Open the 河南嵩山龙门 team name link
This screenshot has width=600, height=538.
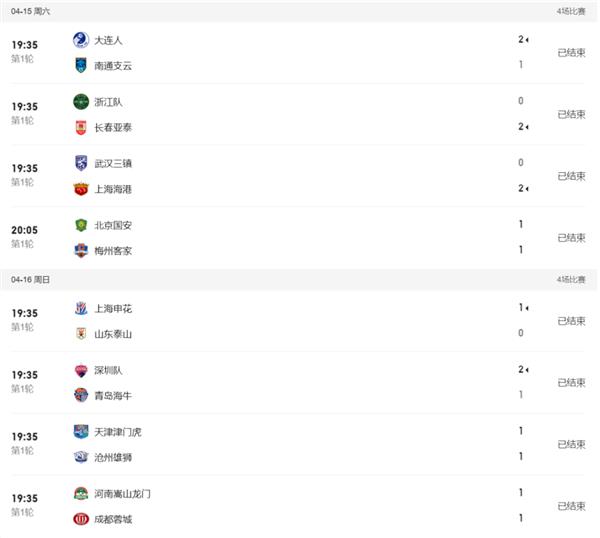tap(123, 493)
